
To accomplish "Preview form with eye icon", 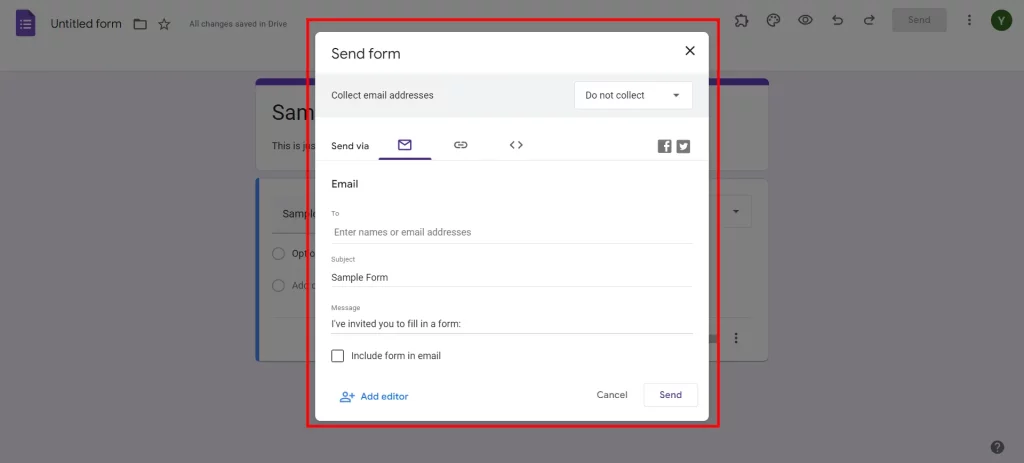I will point(805,20).
